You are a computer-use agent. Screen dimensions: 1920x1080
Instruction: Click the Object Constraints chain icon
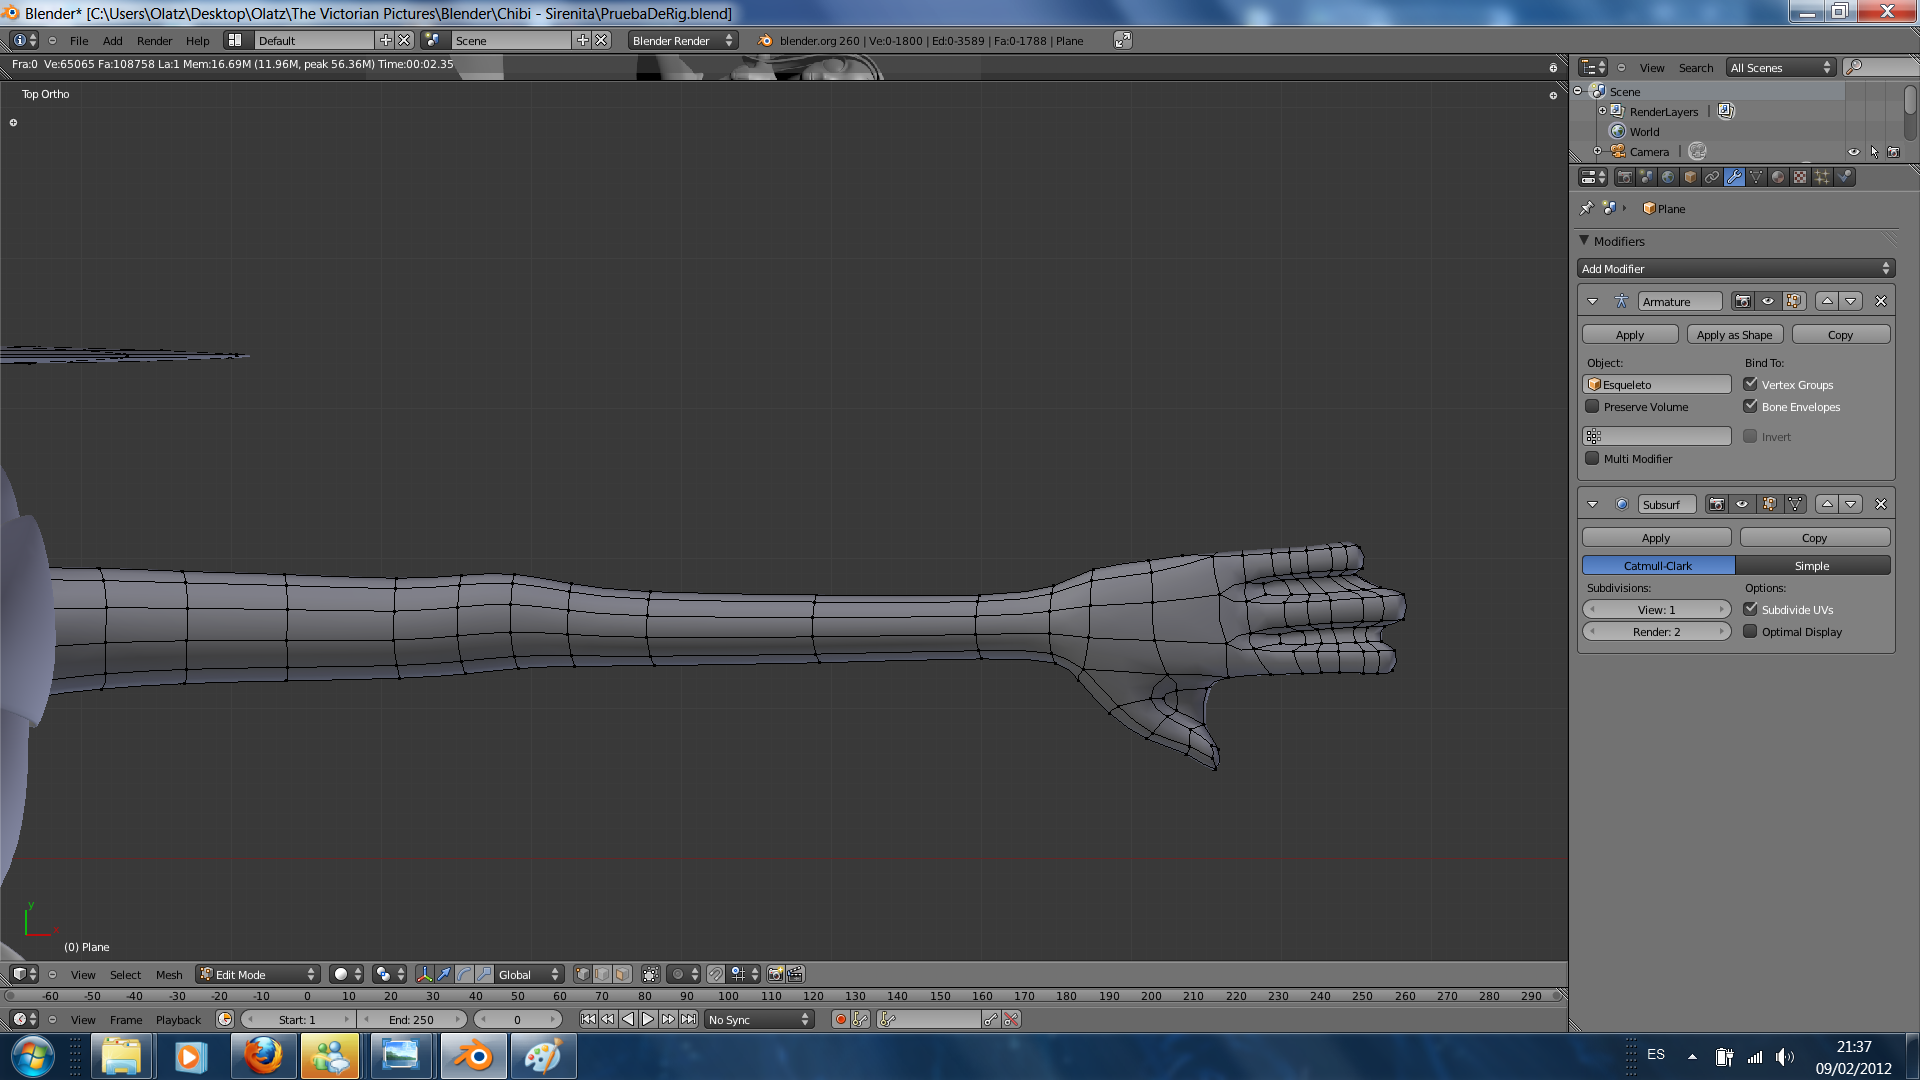click(x=1712, y=177)
